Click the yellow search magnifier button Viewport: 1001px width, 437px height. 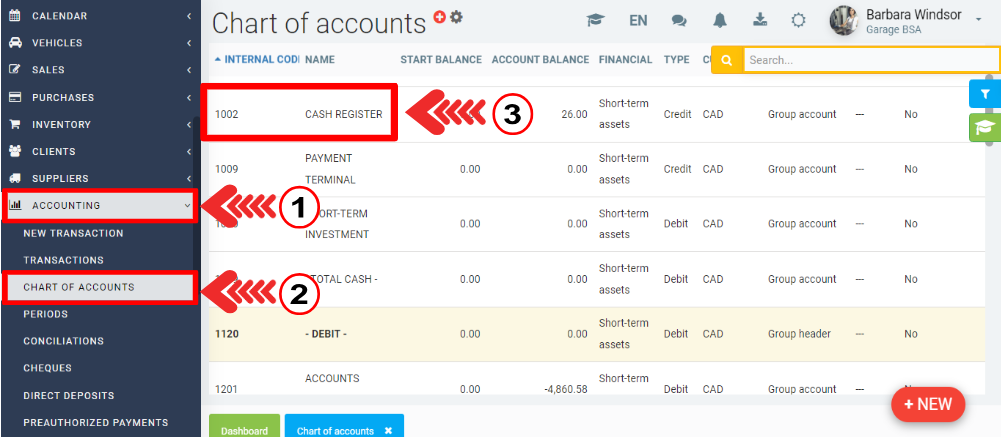click(x=727, y=60)
